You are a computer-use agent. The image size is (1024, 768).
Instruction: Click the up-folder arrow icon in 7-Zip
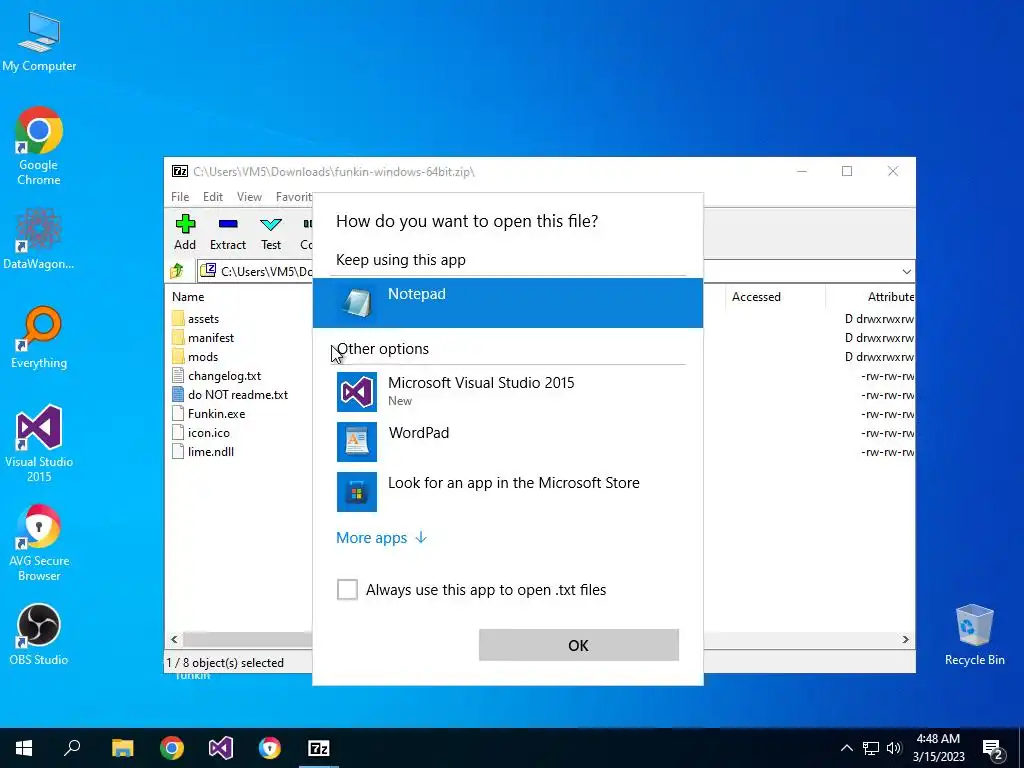[x=177, y=271]
